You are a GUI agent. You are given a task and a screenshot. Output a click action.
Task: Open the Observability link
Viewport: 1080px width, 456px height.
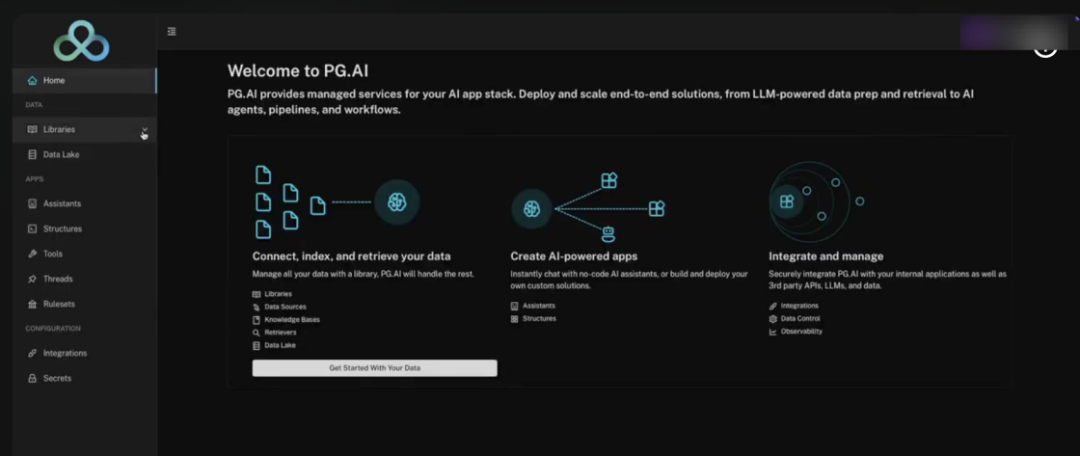coord(802,331)
